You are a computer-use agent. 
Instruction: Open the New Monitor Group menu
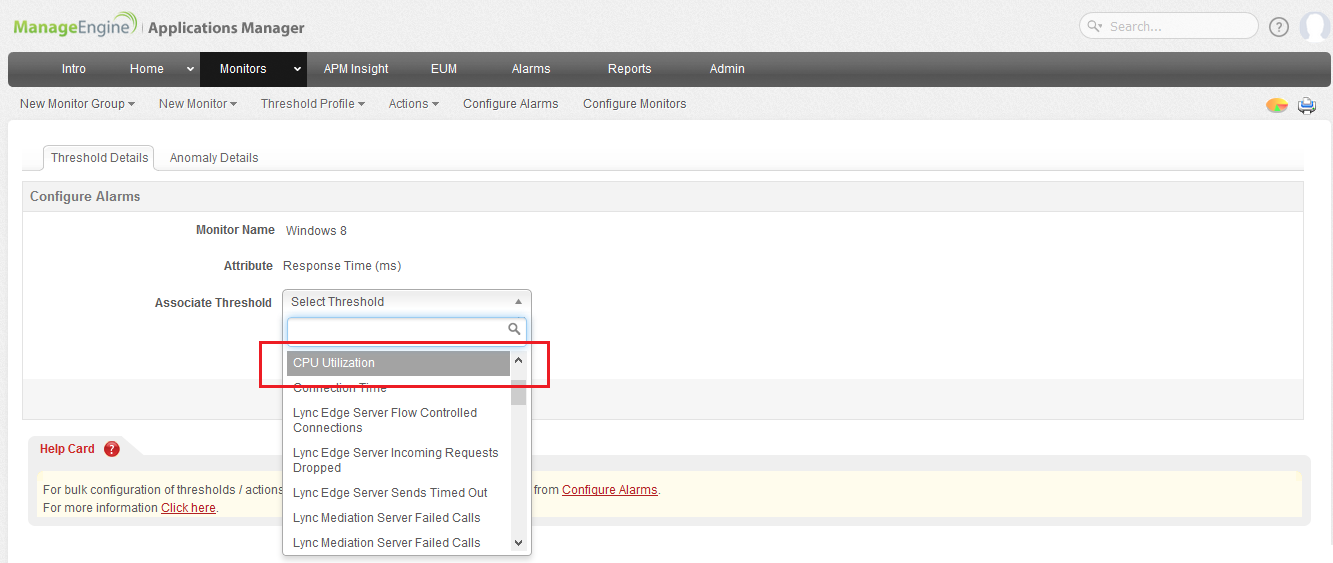pyautogui.click(x=77, y=104)
